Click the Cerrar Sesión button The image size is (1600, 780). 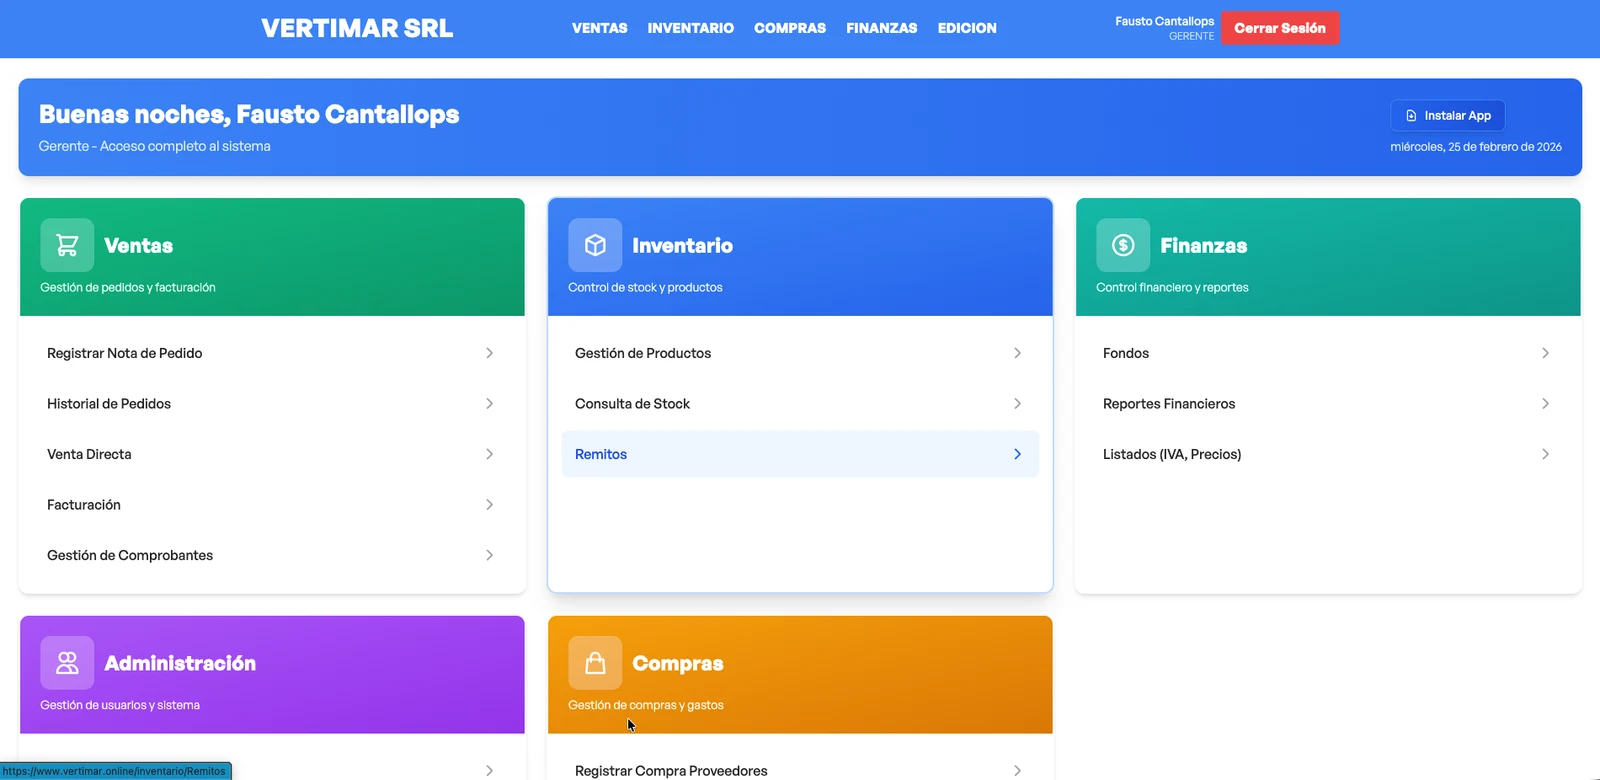1280,28
